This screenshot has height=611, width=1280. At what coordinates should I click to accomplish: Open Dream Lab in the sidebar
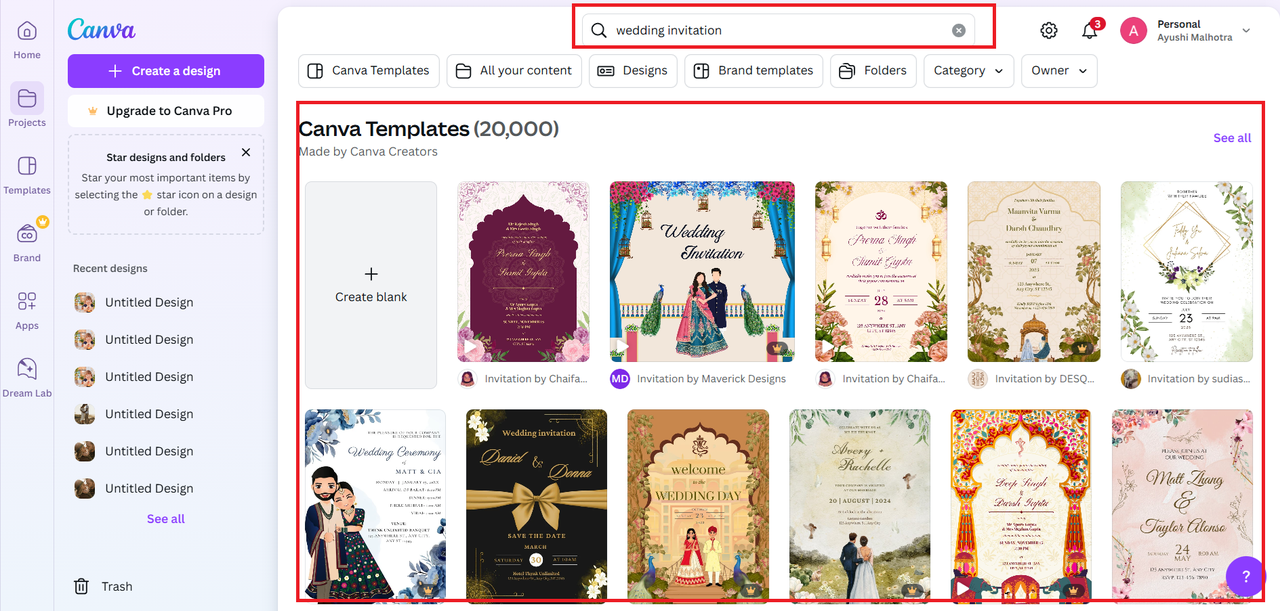(27, 377)
